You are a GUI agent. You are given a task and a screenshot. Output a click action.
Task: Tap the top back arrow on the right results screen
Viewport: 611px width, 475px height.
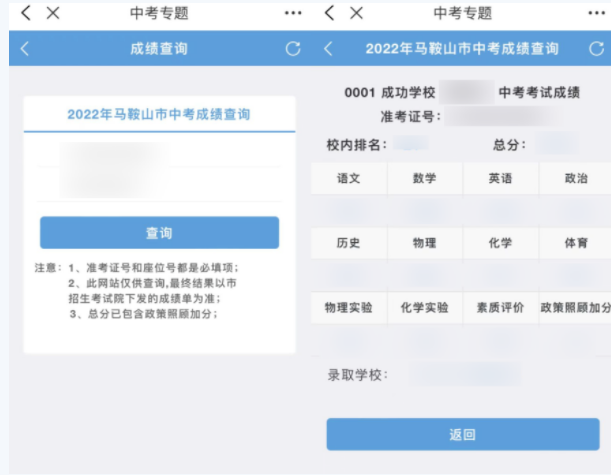tap(329, 13)
